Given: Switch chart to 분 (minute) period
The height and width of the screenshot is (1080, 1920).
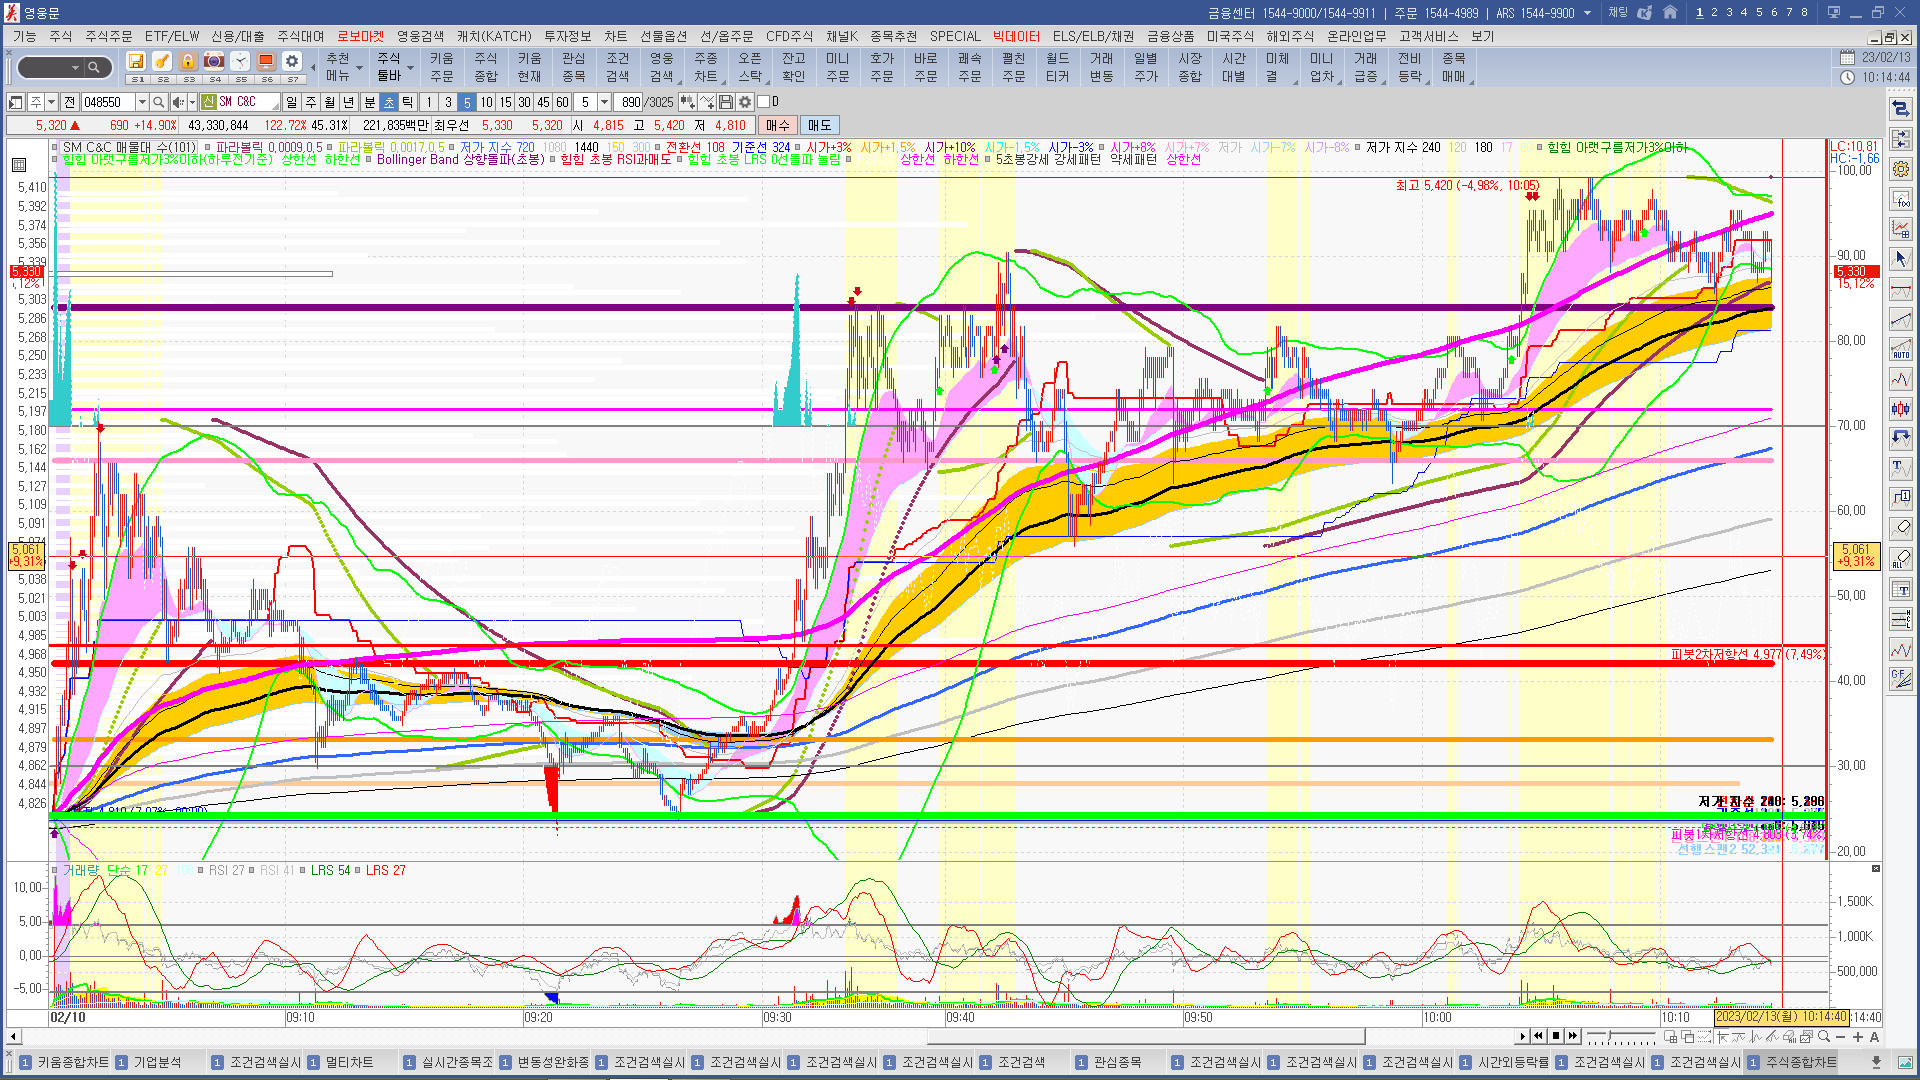Looking at the screenshot, I should [369, 102].
